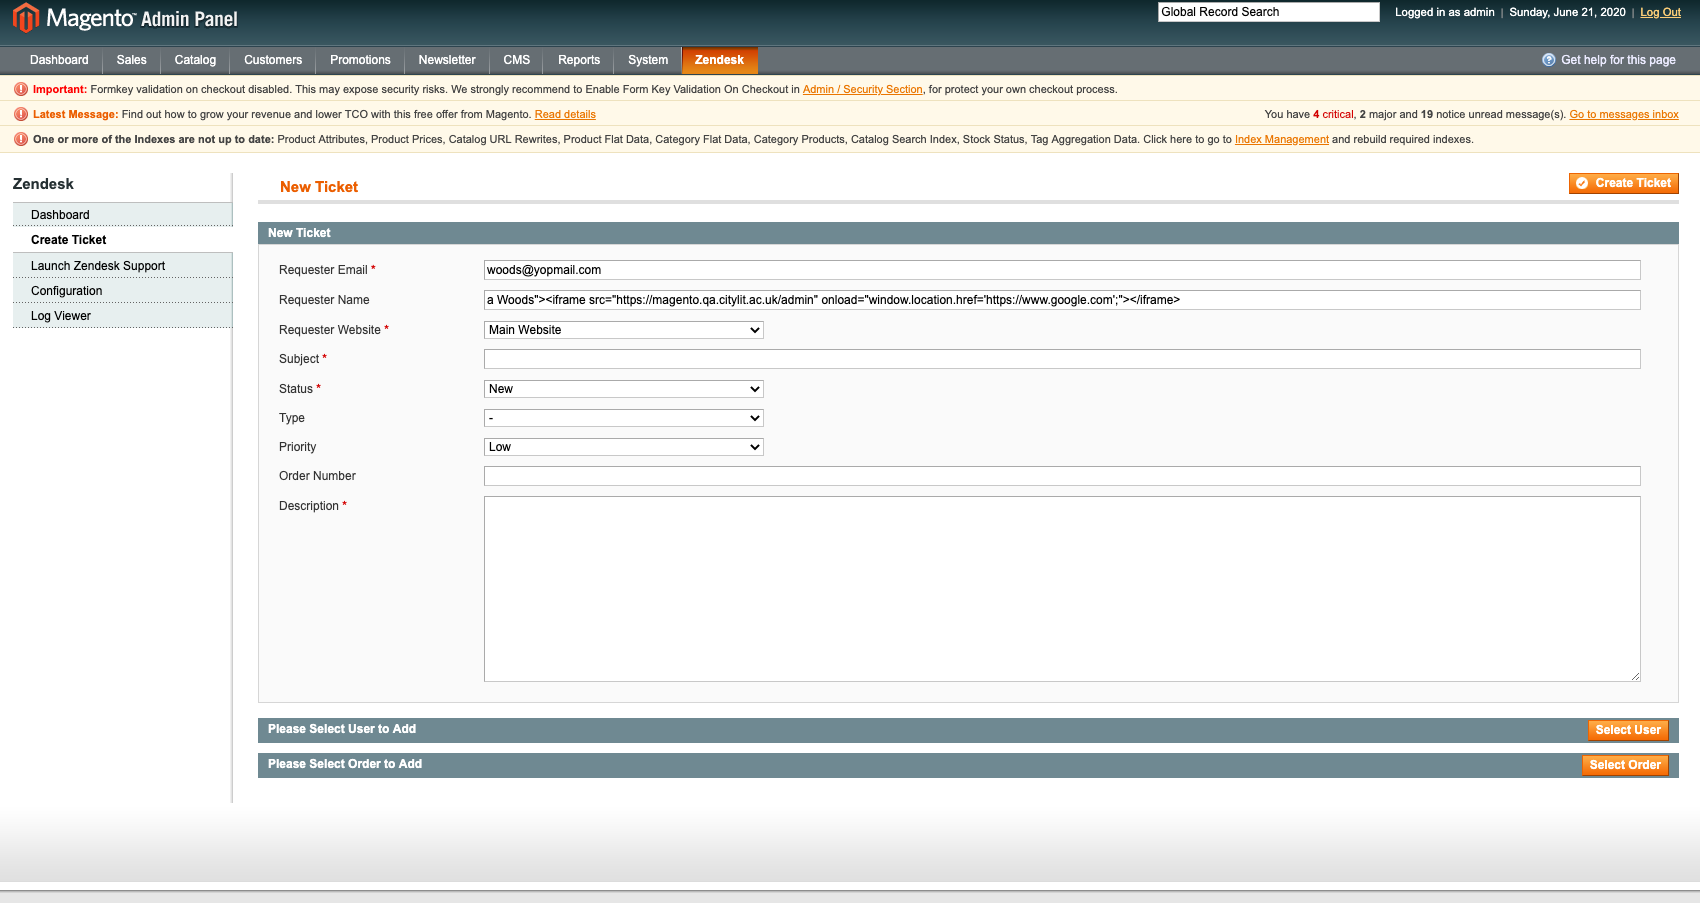Open Launch Zendesk Support
1700x903 pixels.
[122, 266]
